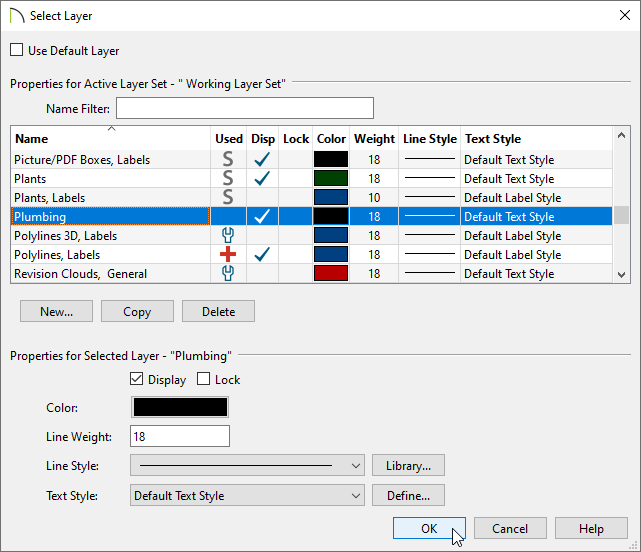Image resolution: width=641 pixels, height=552 pixels.
Task: Open Help for this dialog
Action: tap(591, 528)
